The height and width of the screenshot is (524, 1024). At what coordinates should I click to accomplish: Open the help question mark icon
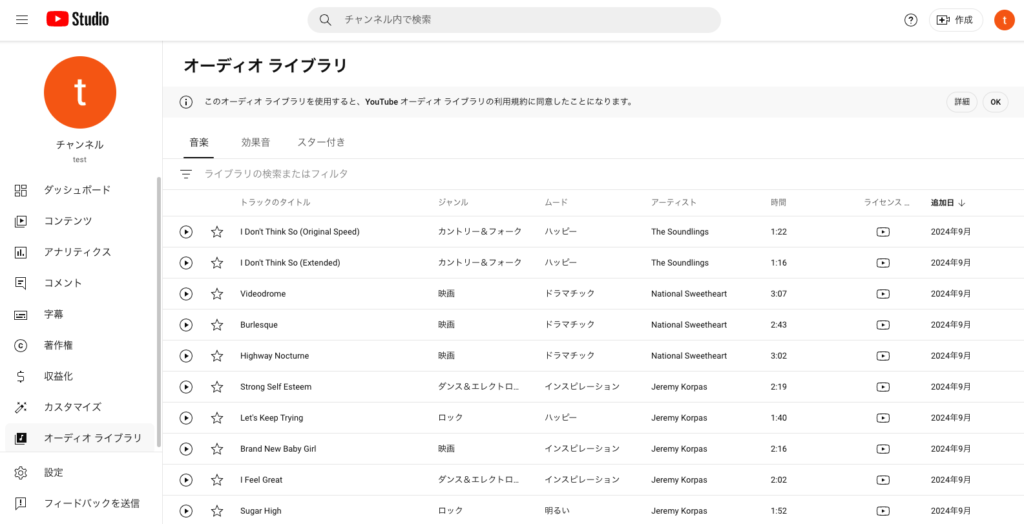click(x=910, y=20)
